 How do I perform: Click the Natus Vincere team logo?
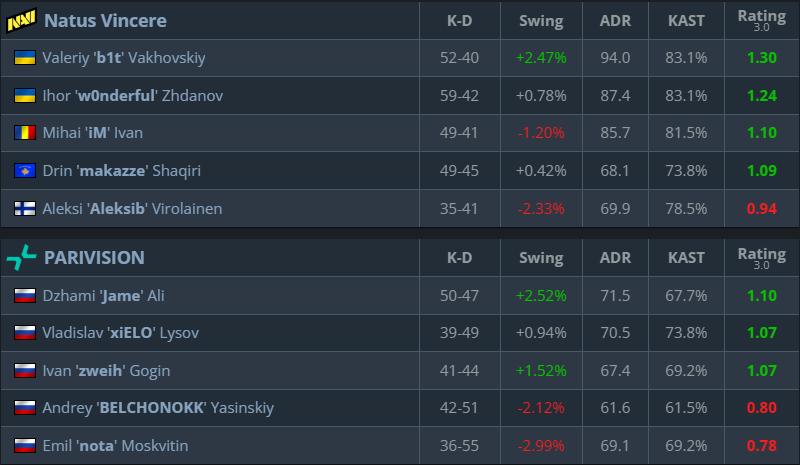click(x=22, y=20)
